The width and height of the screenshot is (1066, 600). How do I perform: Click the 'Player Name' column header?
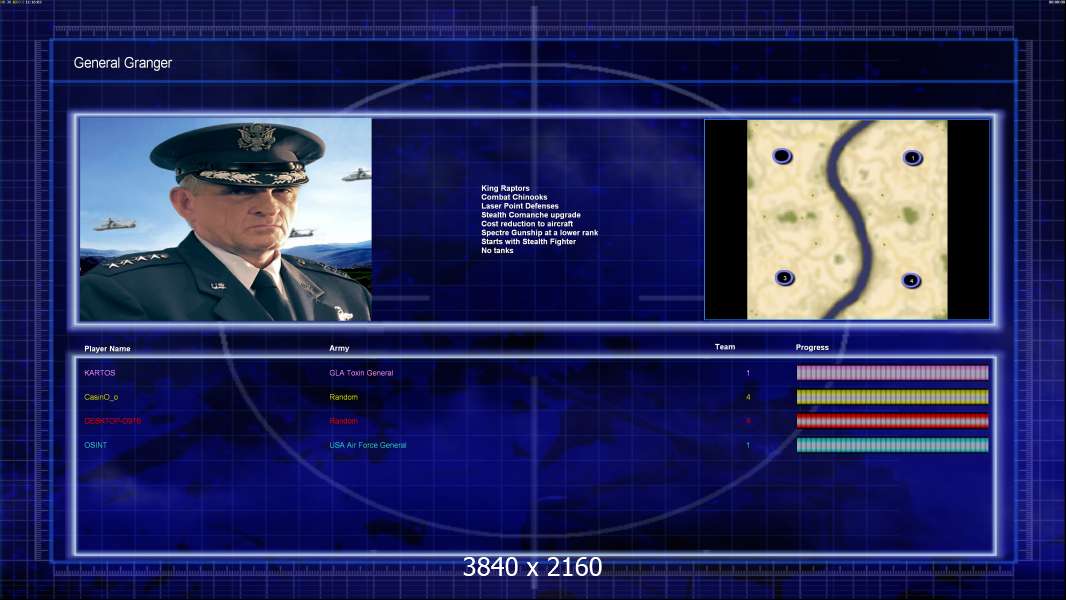tap(107, 349)
